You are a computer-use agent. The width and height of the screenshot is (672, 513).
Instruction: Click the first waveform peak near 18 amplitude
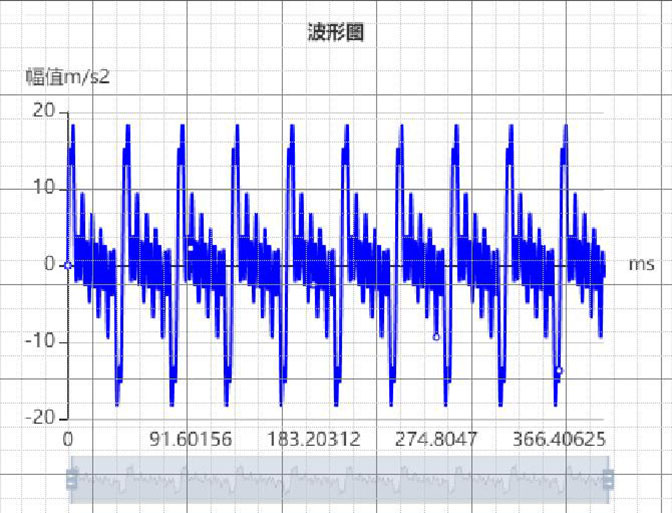pos(73,127)
